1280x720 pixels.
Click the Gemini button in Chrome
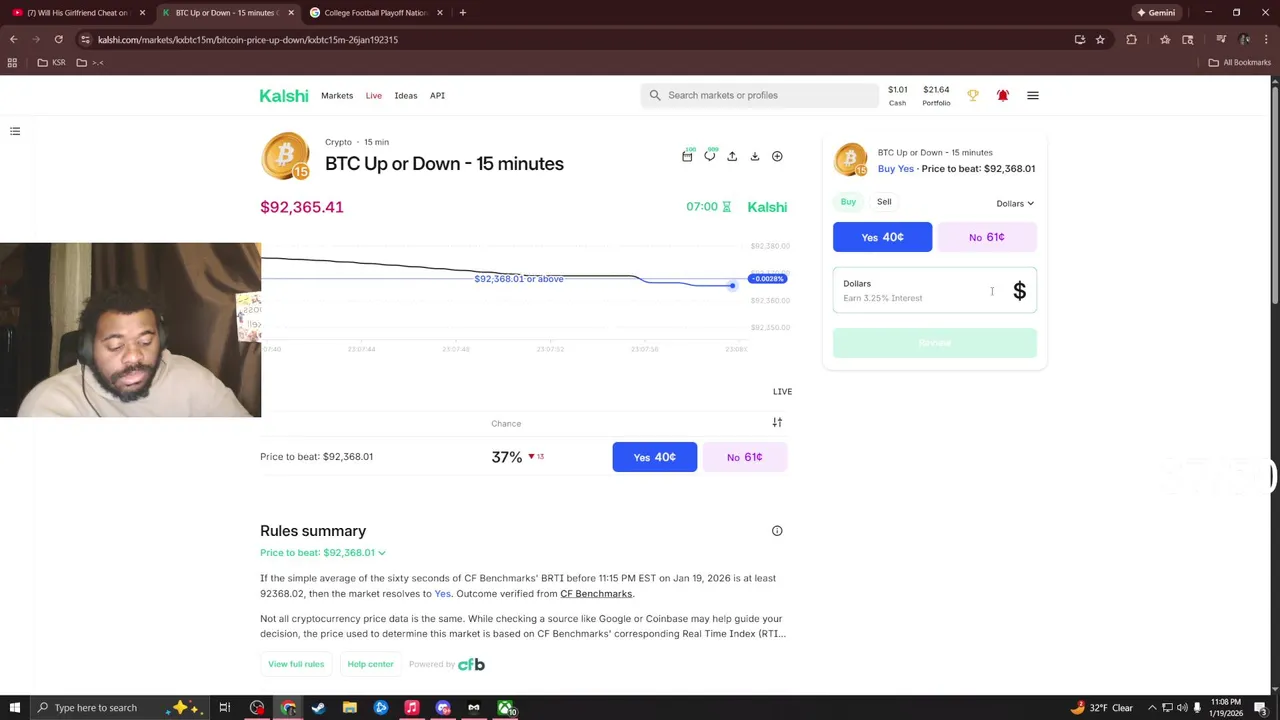coord(1155,13)
